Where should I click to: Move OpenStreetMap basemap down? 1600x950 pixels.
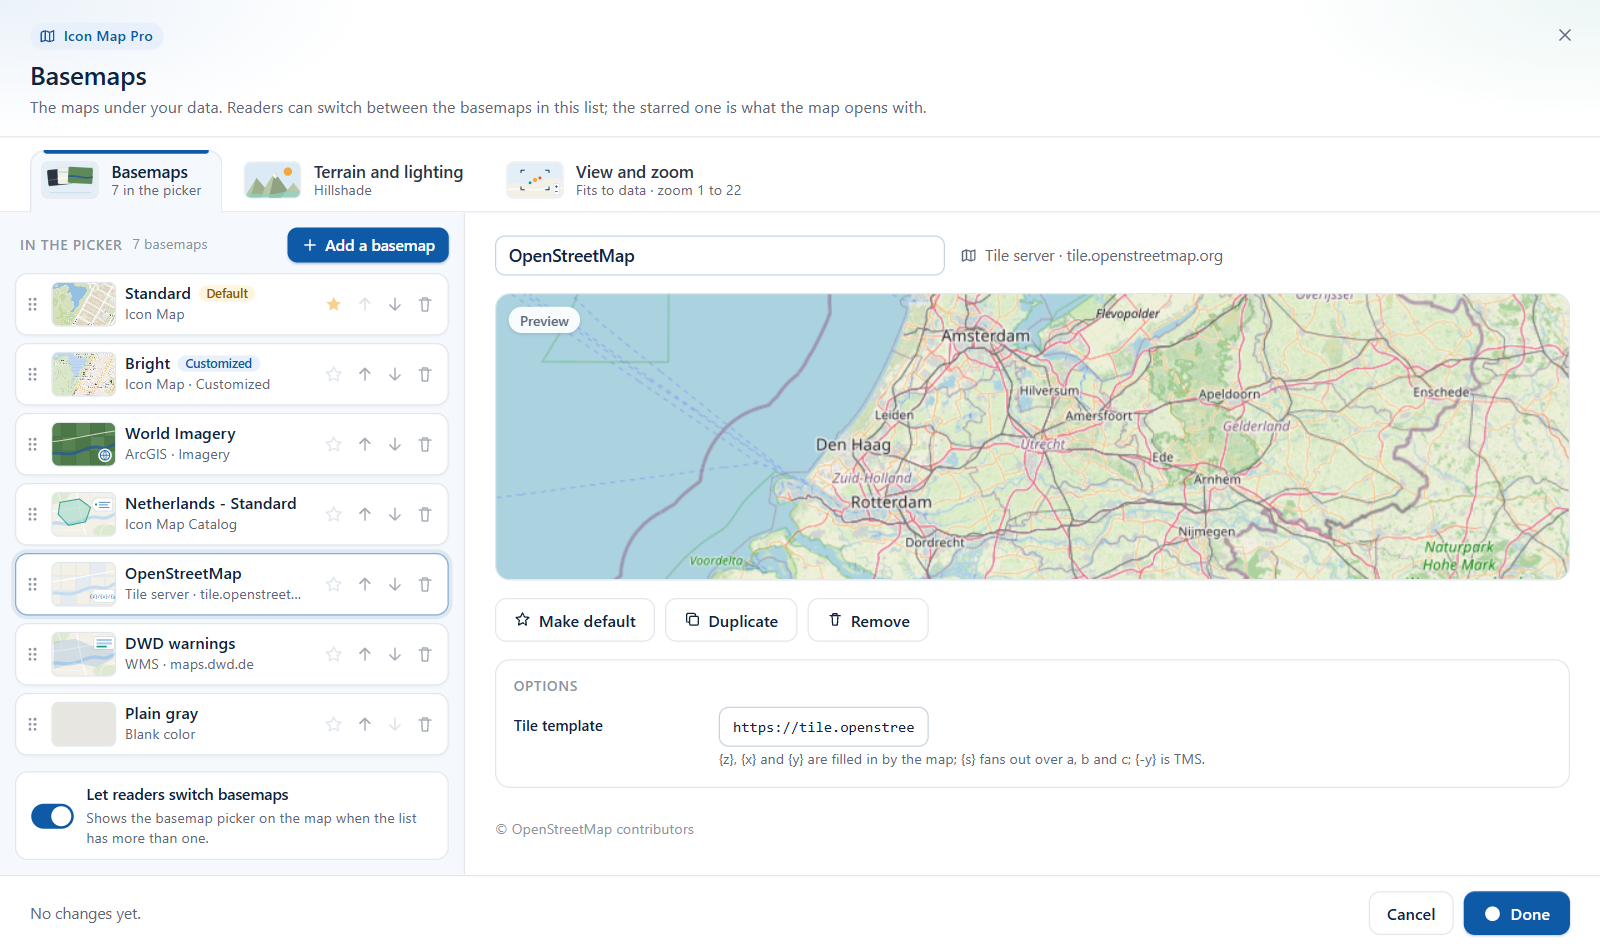395,584
